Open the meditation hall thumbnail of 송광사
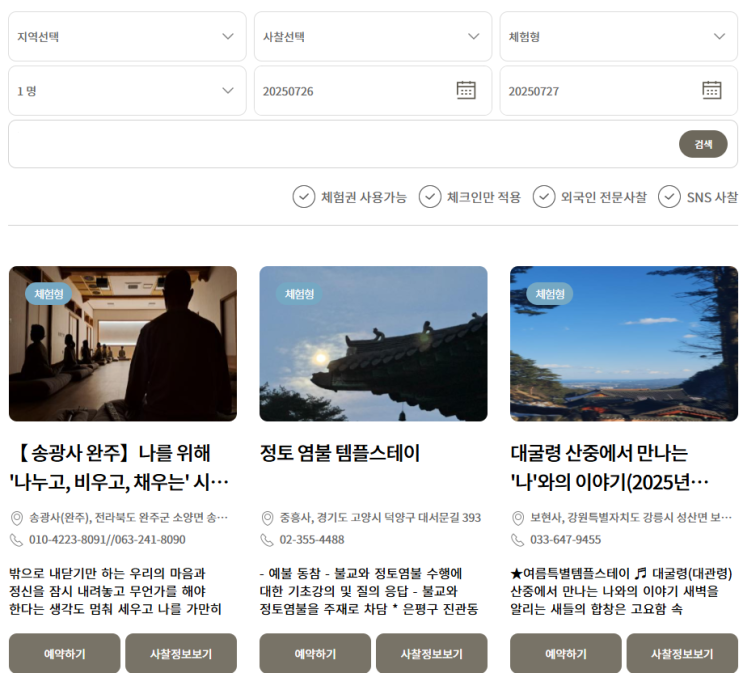The height and width of the screenshot is (673, 743). click(123, 344)
